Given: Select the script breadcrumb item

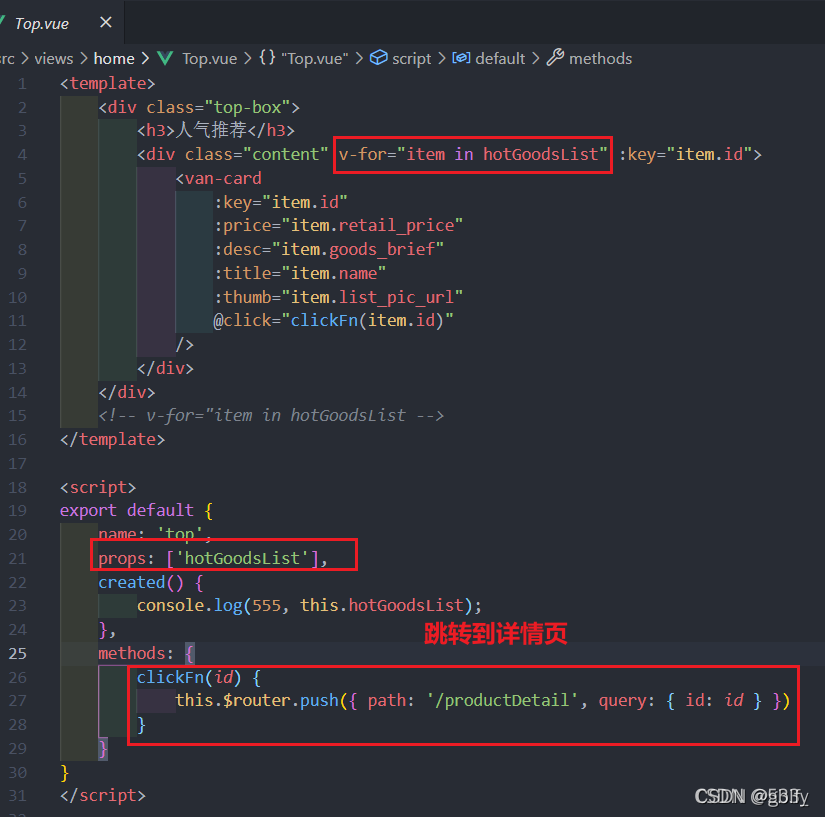Looking at the screenshot, I should pyautogui.click(x=411, y=58).
